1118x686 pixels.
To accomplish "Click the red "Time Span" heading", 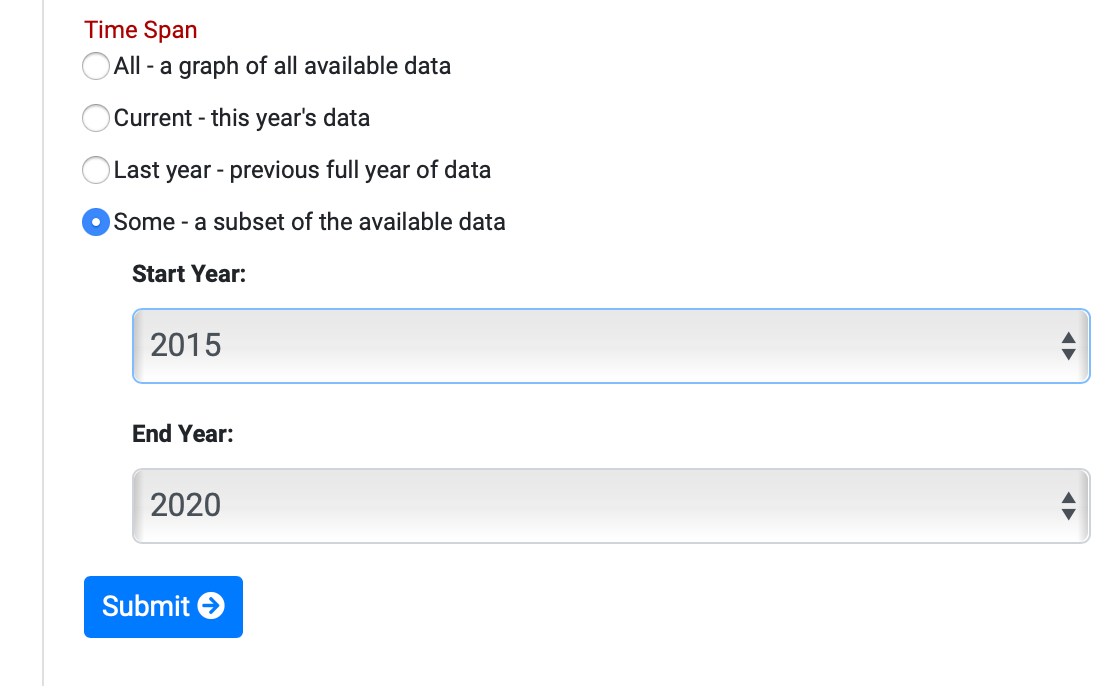I will pos(141,30).
